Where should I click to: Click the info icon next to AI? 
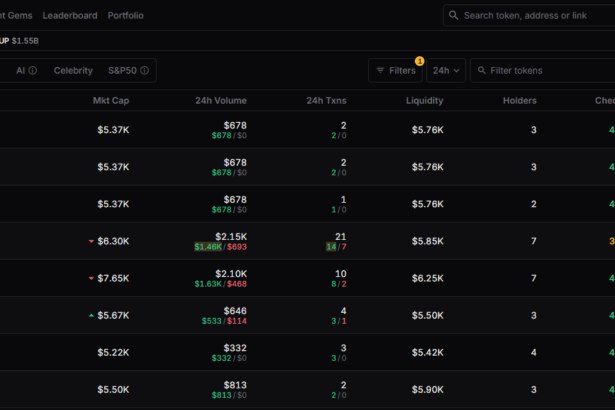(33, 70)
